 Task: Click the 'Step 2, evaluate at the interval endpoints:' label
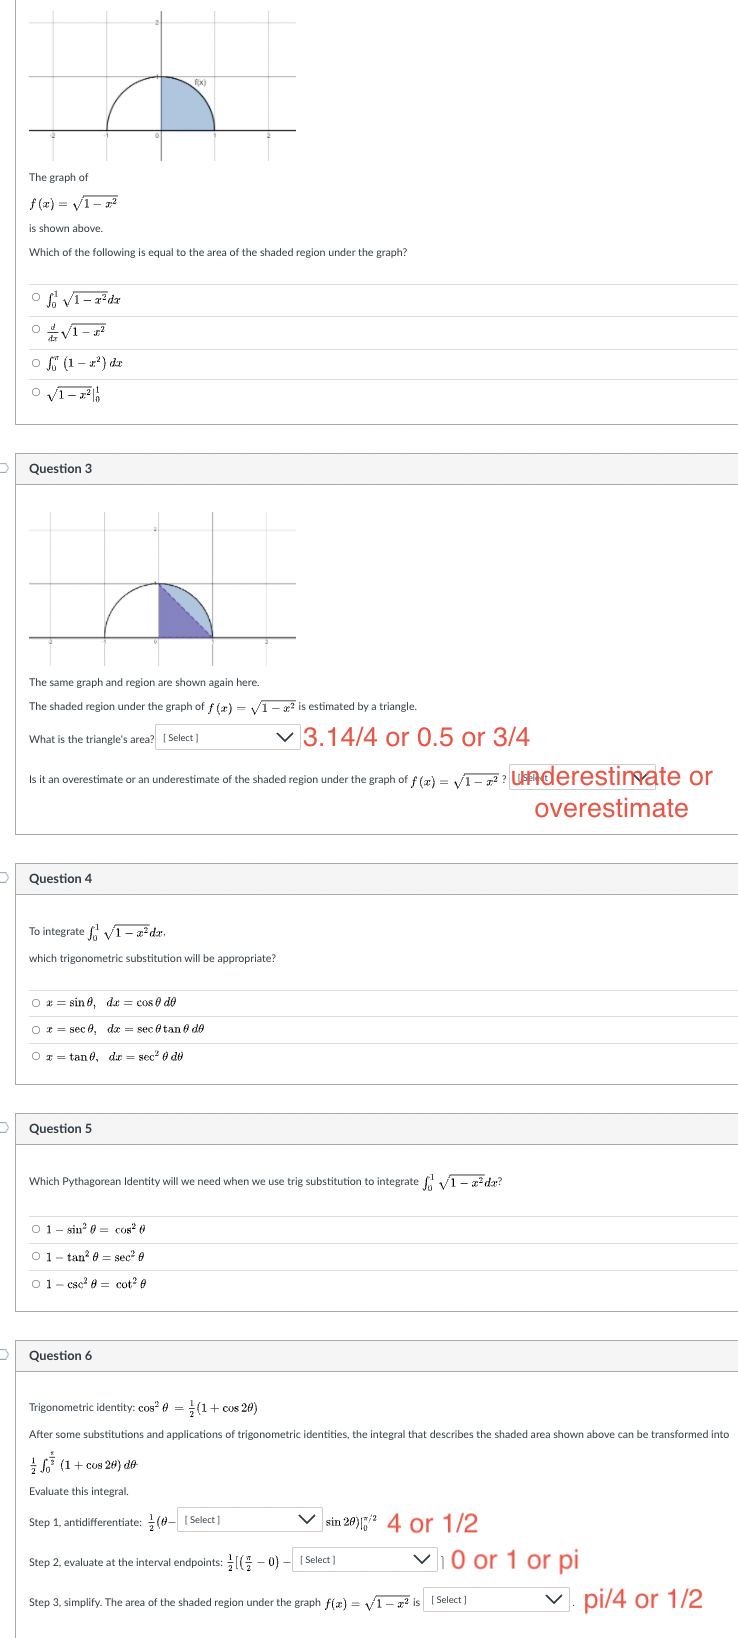[126, 1562]
